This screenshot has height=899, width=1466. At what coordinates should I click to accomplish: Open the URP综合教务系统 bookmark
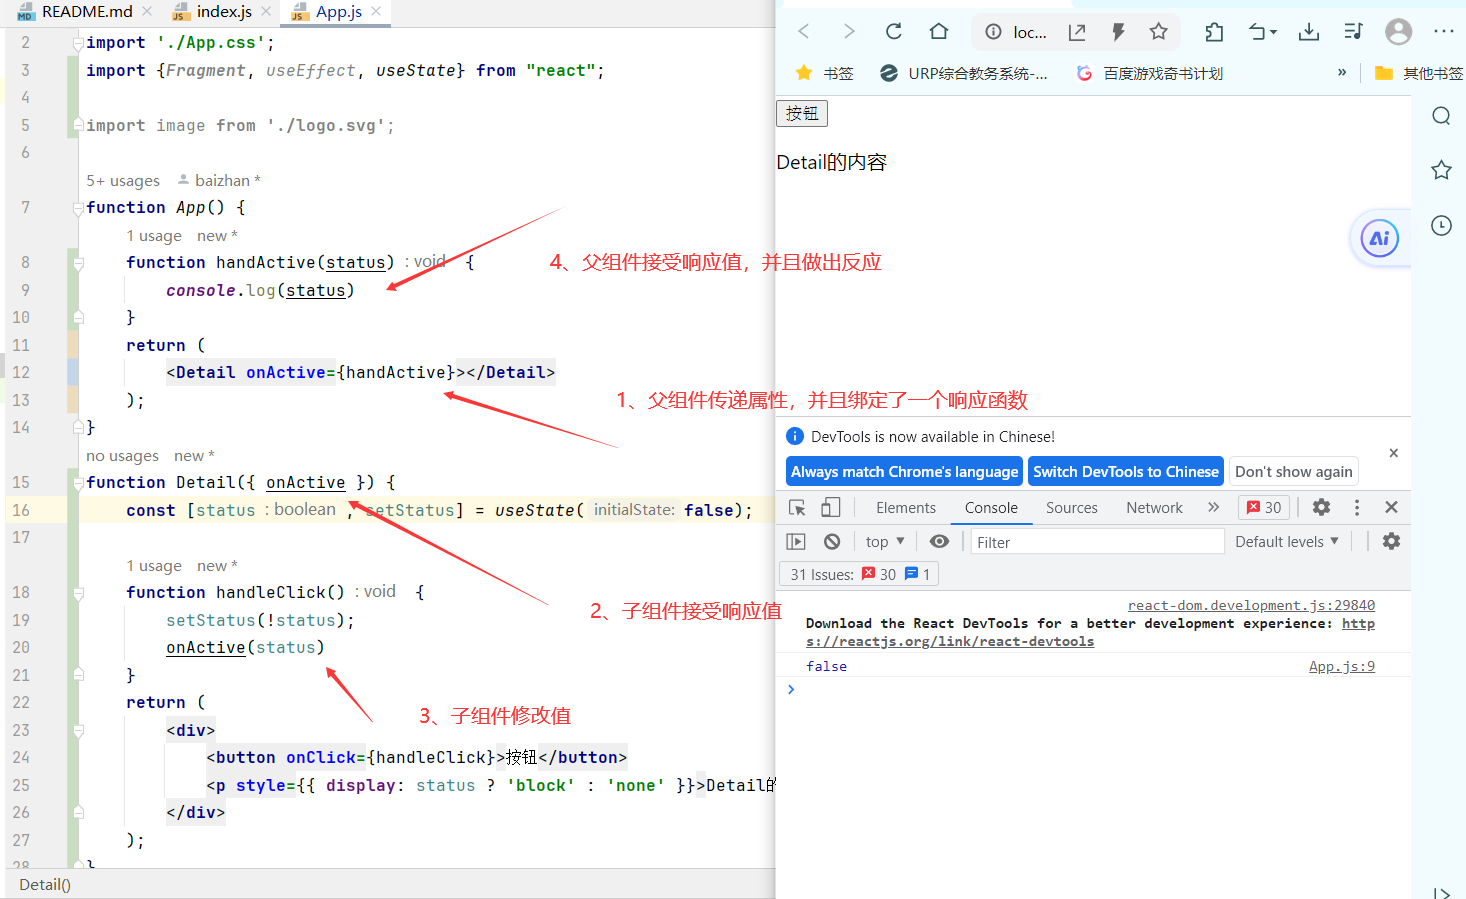[964, 73]
